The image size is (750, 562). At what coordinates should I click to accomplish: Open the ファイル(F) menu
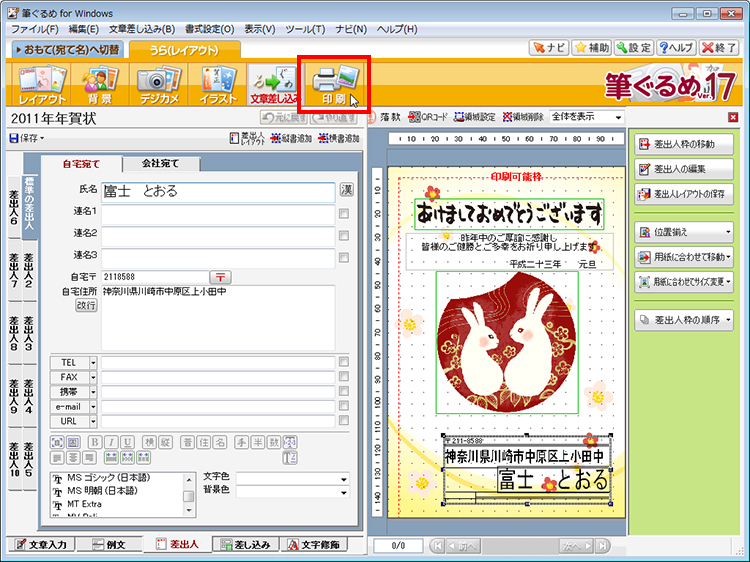34,29
